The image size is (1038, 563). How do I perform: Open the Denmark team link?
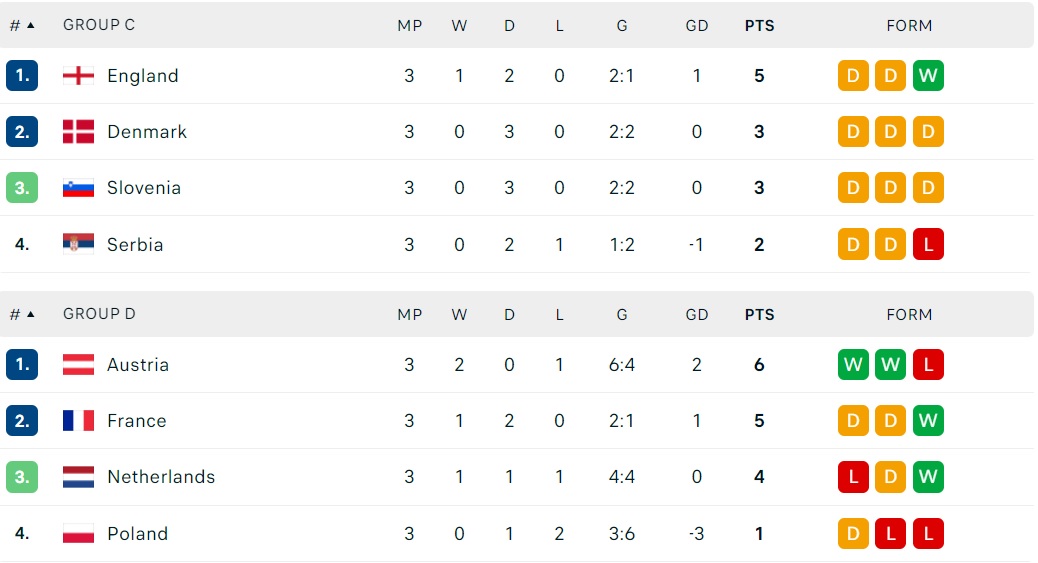tap(147, 132)
